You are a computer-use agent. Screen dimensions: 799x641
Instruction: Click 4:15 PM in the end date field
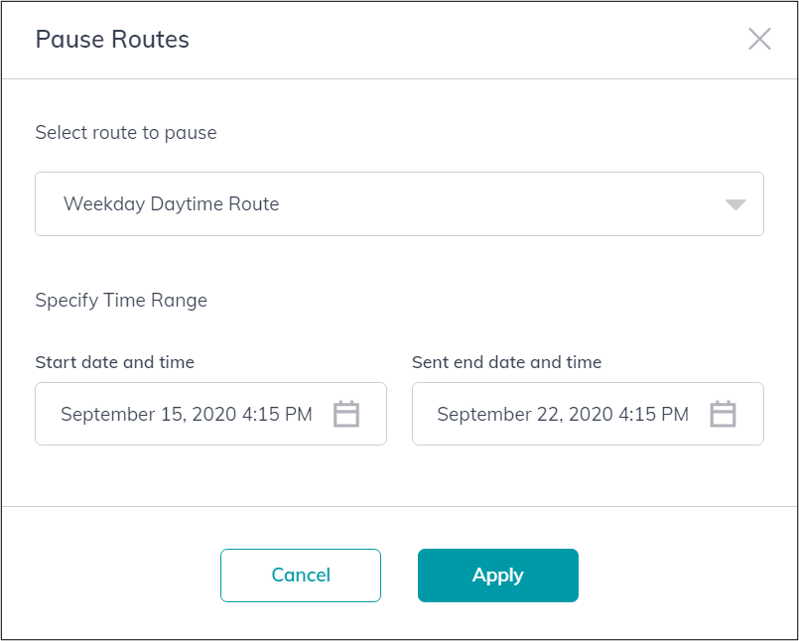coord(654,414)
